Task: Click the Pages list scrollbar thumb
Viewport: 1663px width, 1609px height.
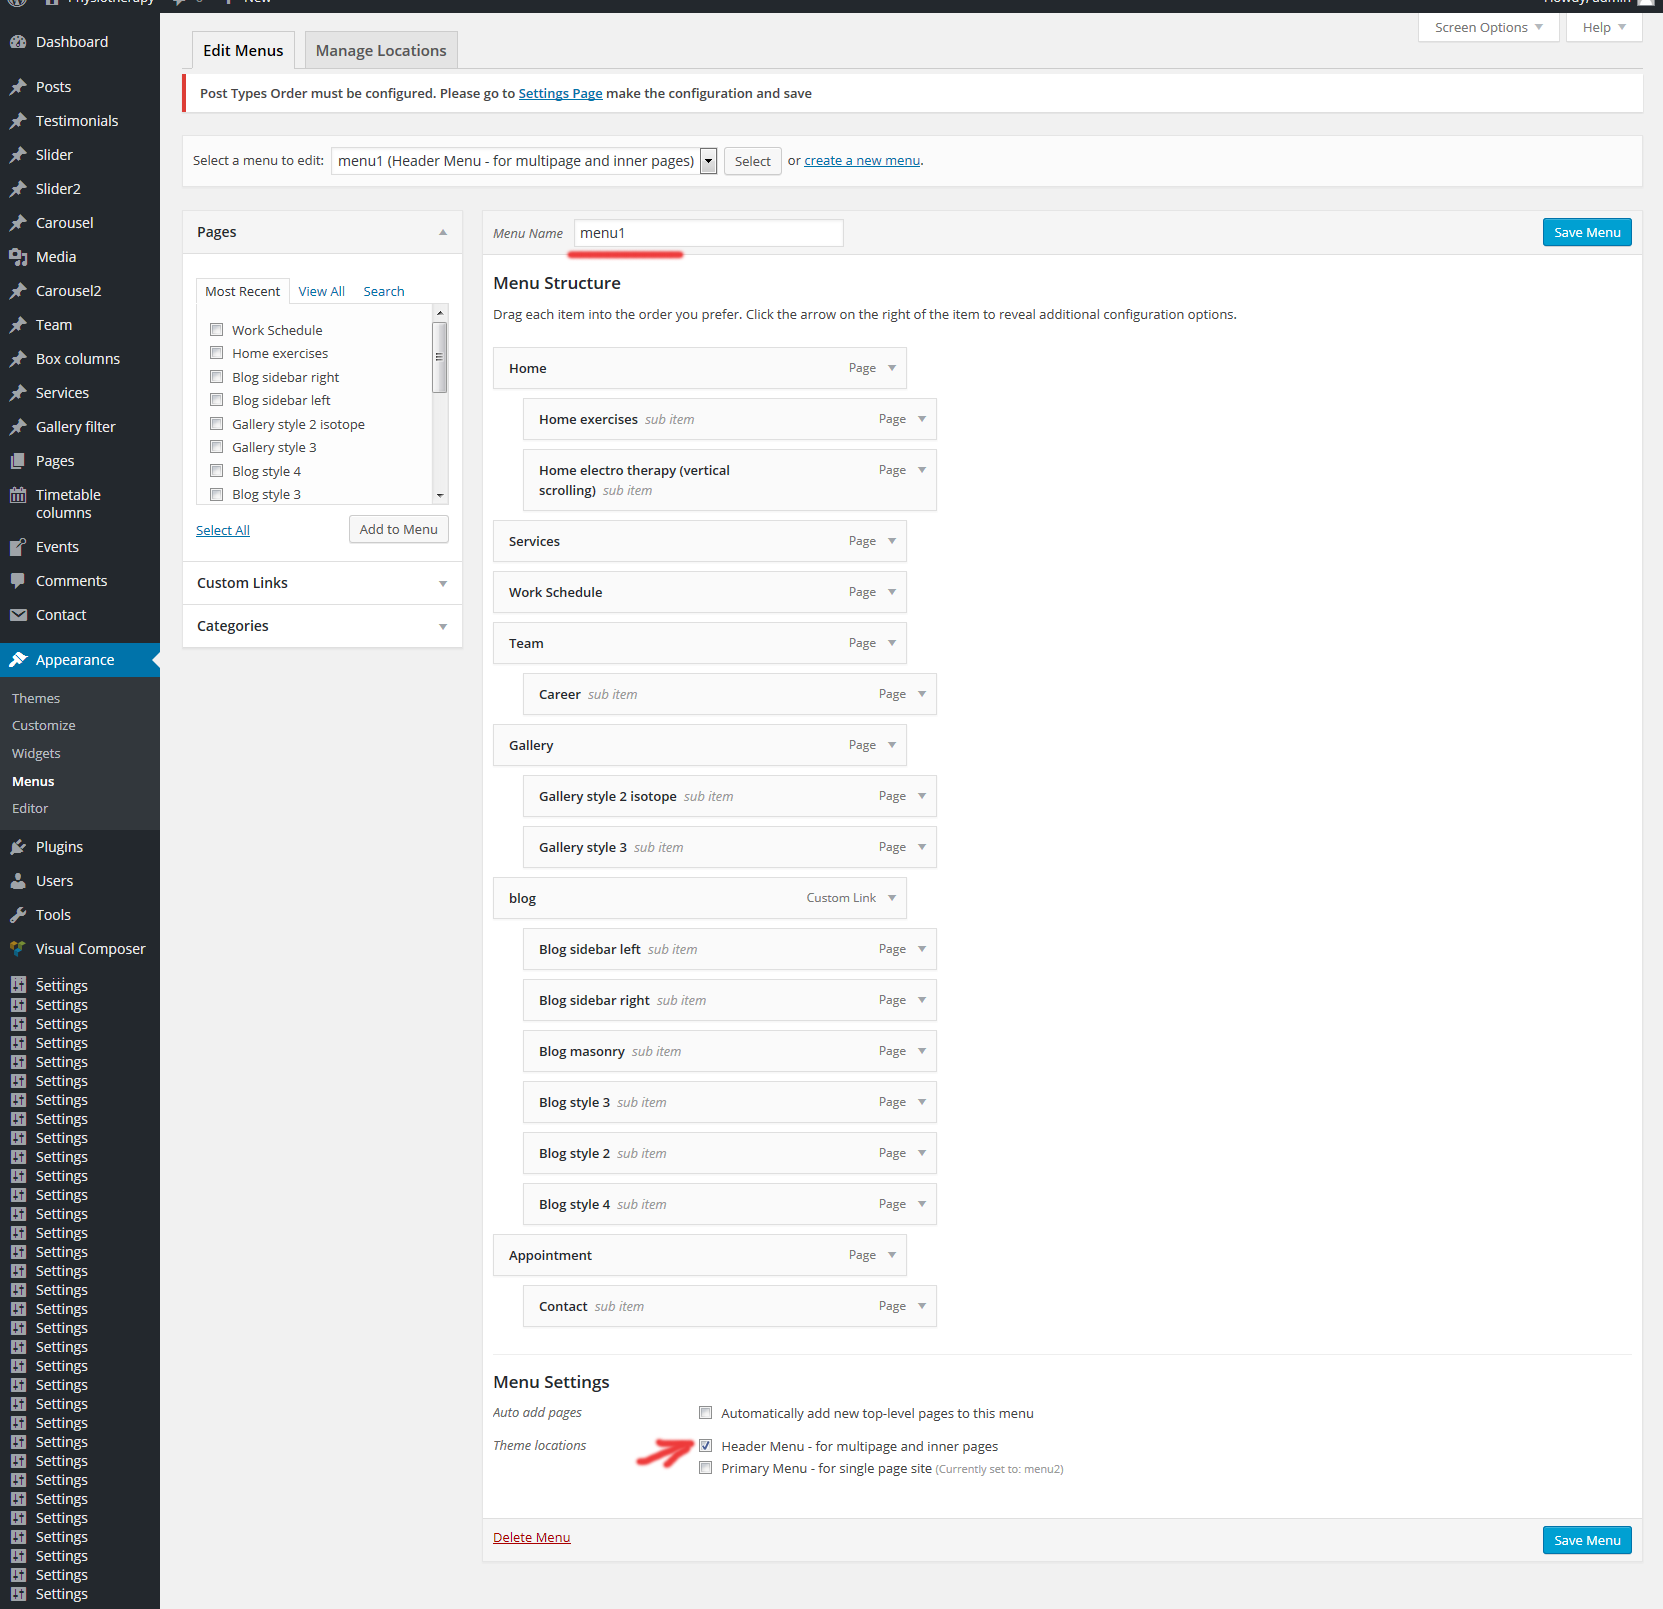Action: (439, 357)
